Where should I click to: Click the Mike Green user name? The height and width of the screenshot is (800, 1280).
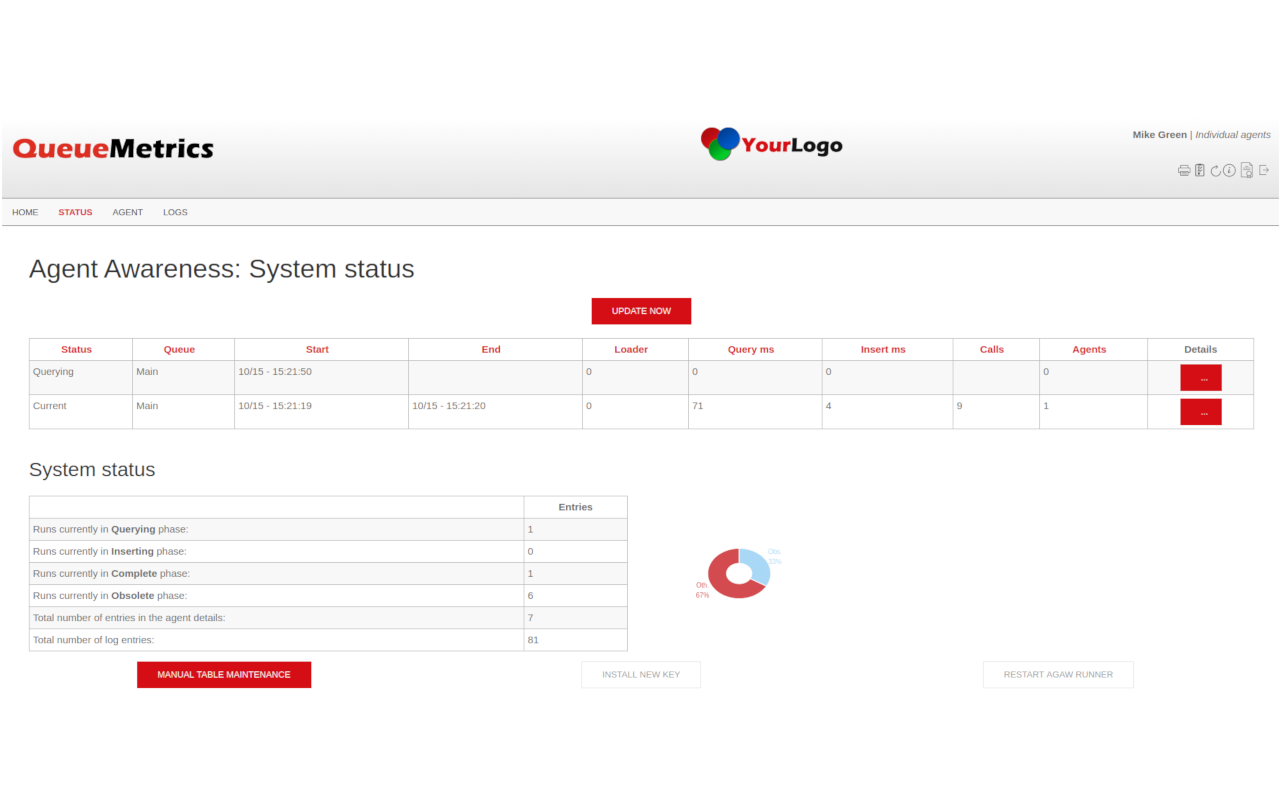(1160, 135)
